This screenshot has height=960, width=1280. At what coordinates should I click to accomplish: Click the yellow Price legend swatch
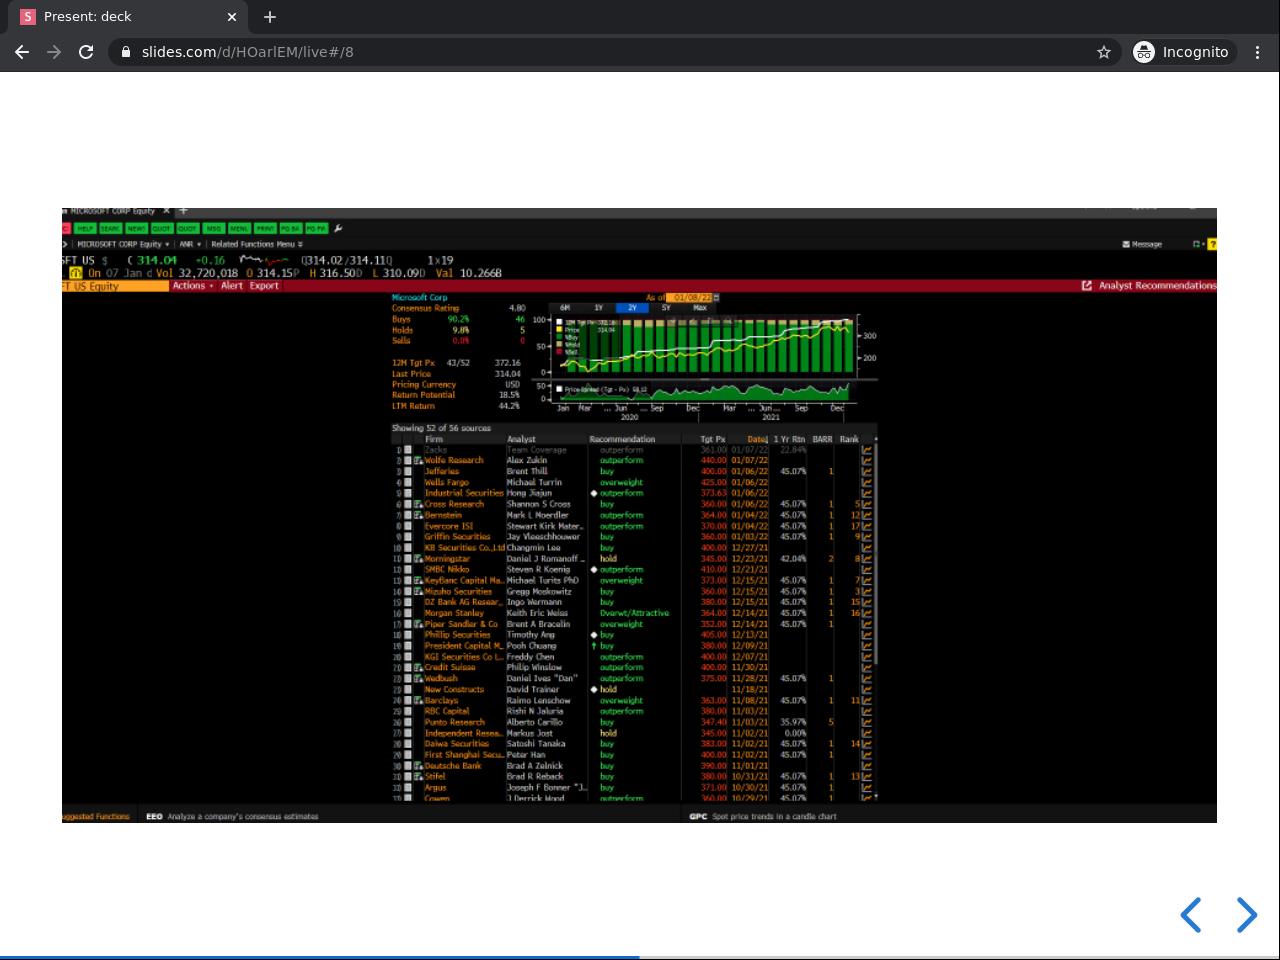560,330
